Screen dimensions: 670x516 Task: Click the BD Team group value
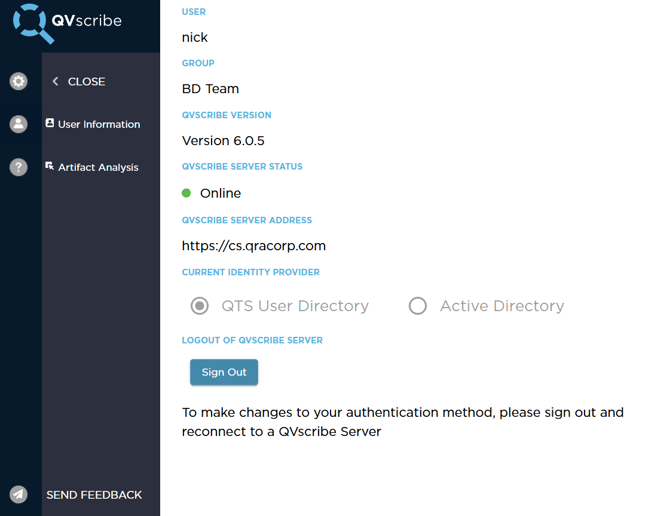pos(210,89)
